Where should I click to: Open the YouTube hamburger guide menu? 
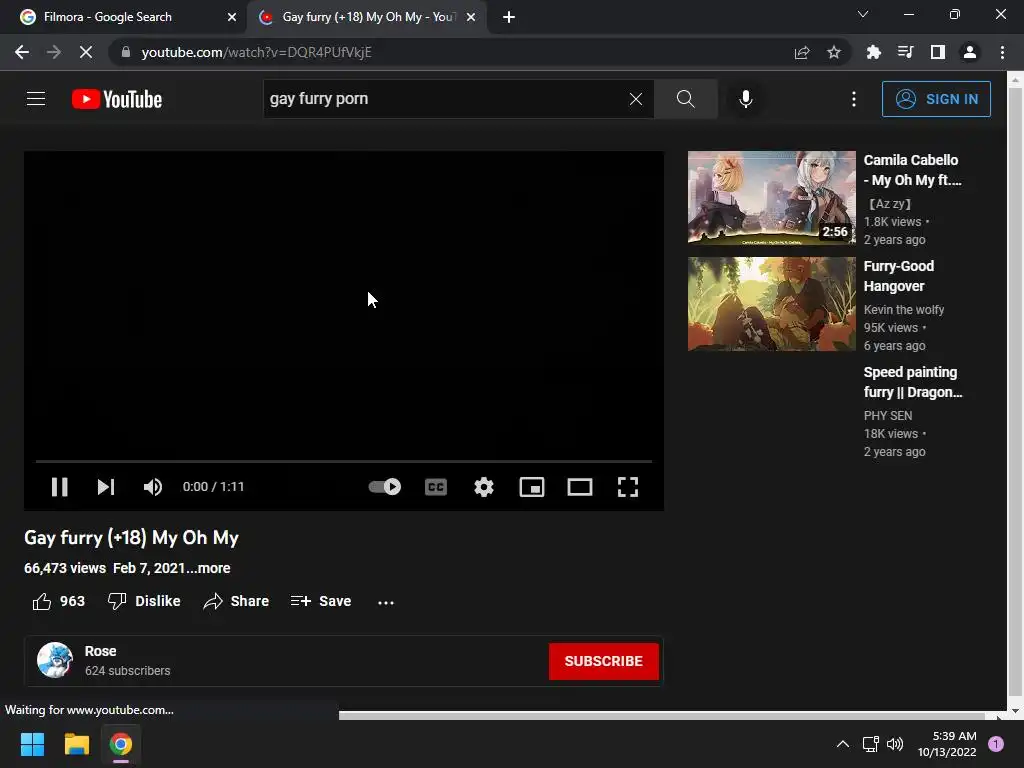(x=36, y=99)
